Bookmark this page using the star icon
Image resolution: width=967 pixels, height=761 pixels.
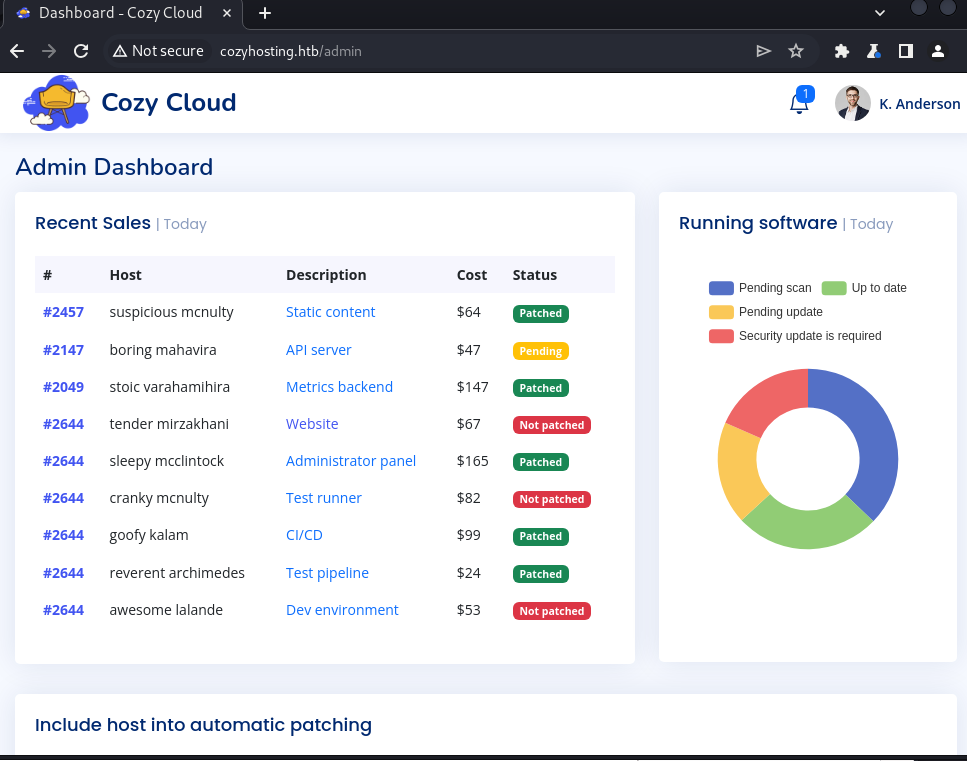(x=795, y=50)
